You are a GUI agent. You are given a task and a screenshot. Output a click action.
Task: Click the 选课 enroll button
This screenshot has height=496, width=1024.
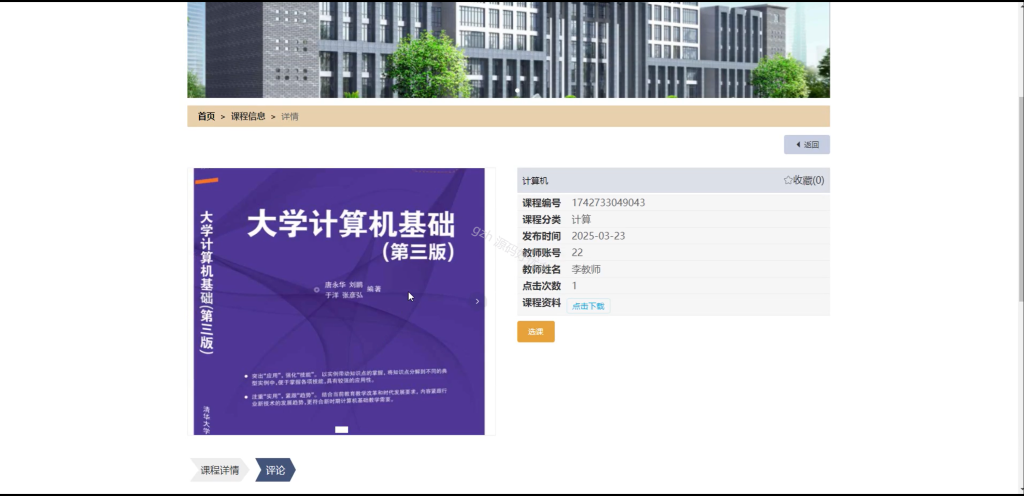click(x=536, y=332)
